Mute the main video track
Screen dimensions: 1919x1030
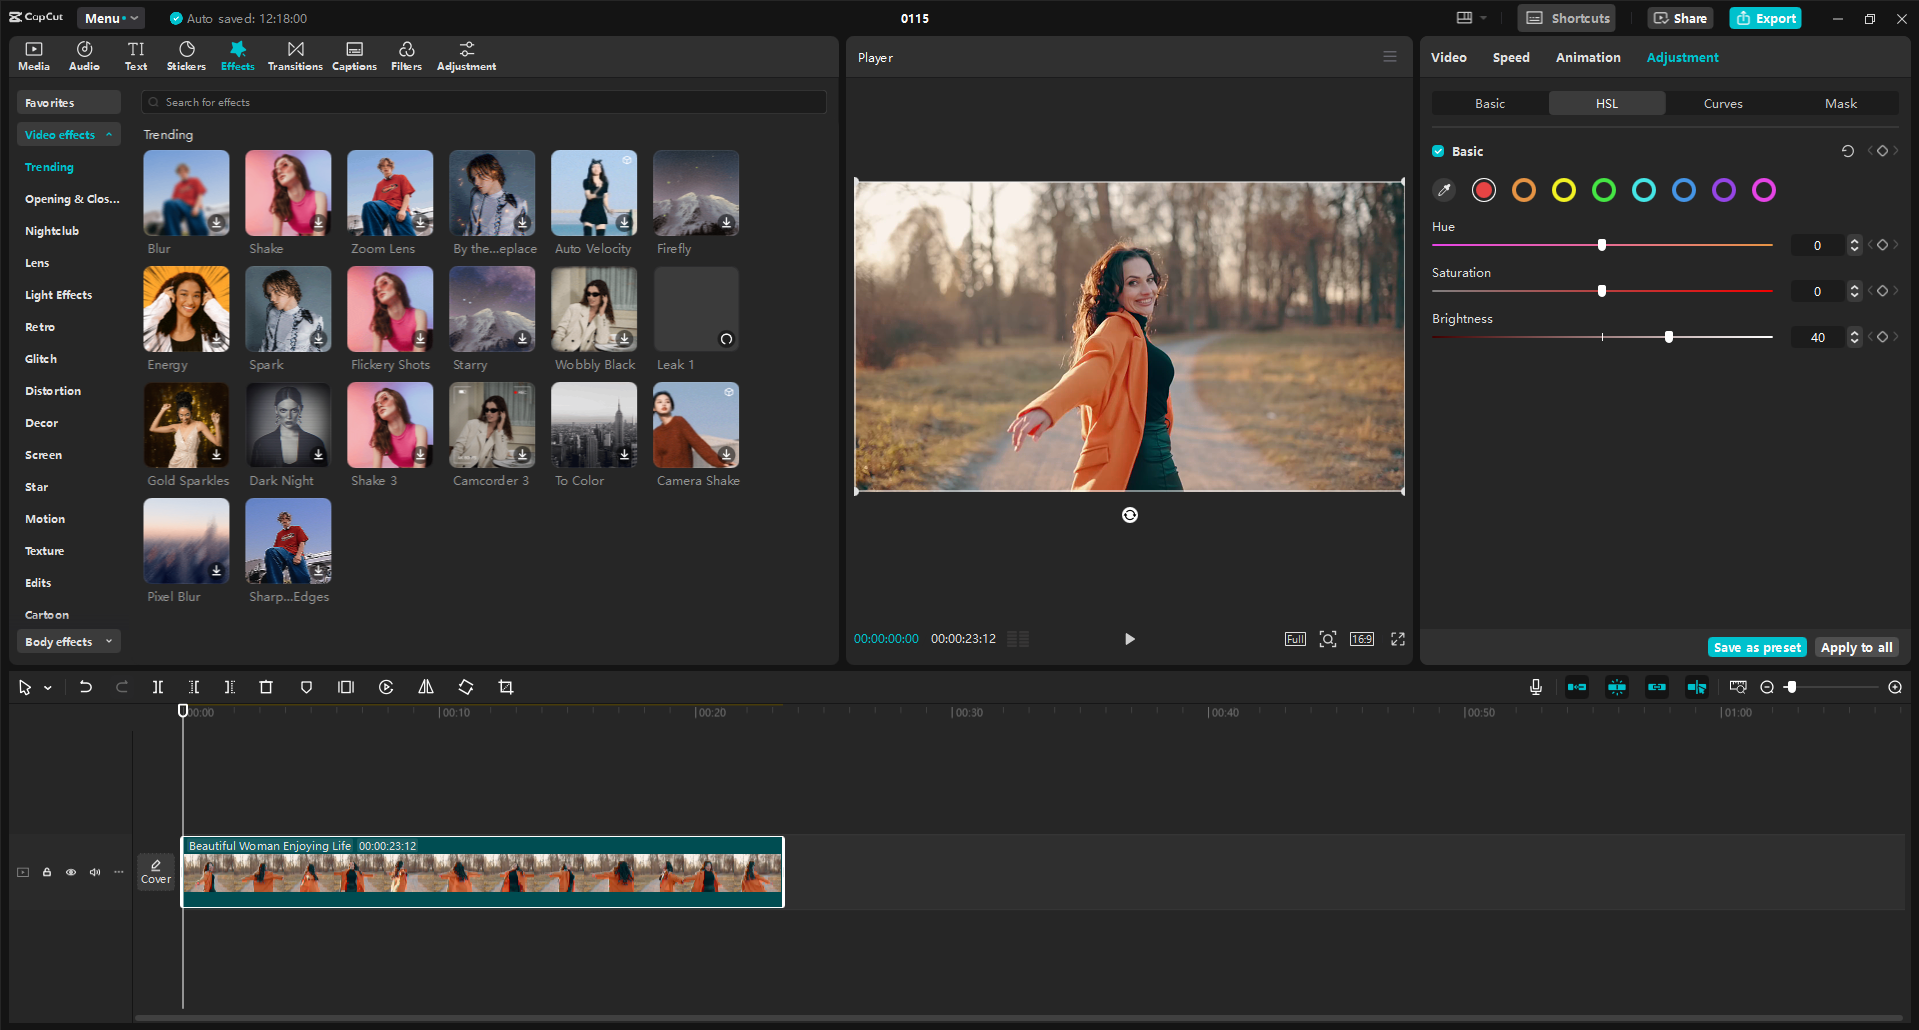click(x=95, y=872)
